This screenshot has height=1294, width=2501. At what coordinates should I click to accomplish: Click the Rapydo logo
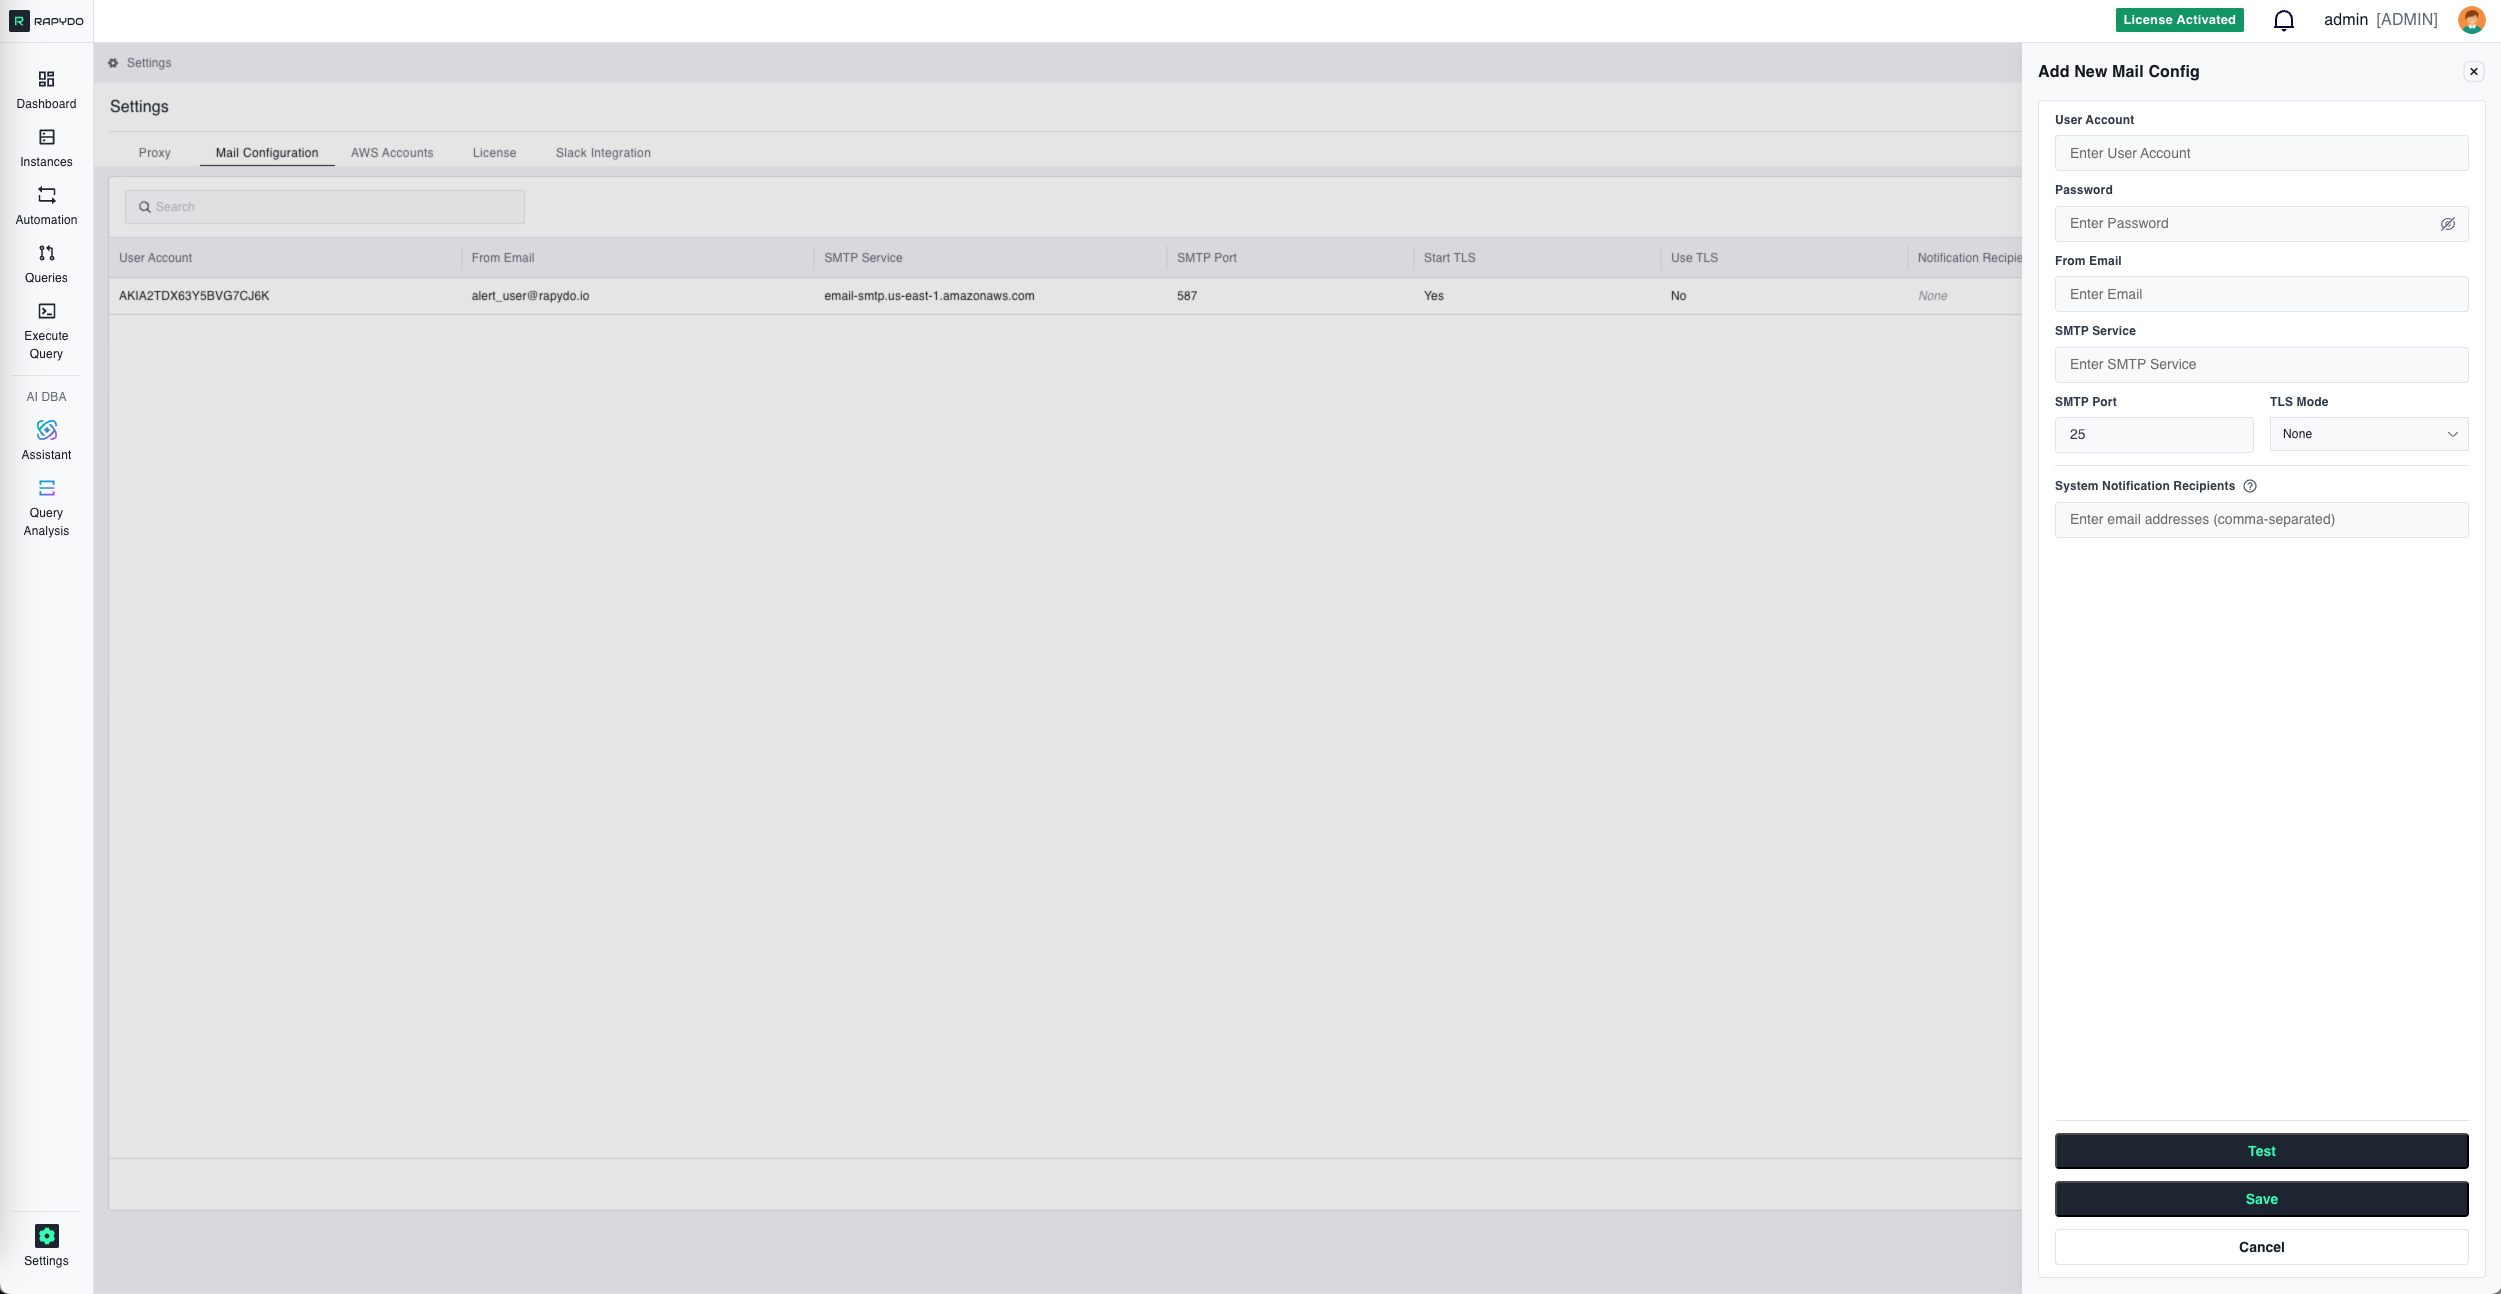point(46,19)
